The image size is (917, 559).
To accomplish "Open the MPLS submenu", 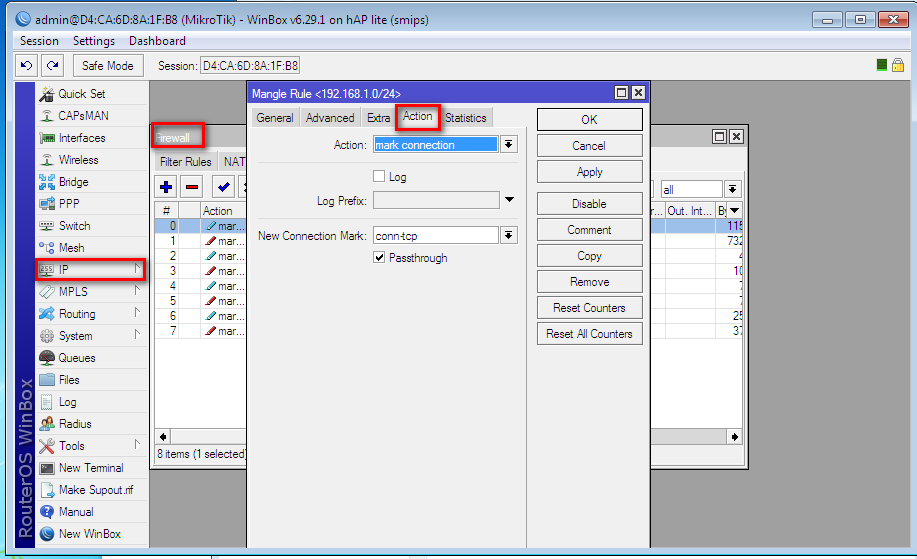I will click(91, 292).
